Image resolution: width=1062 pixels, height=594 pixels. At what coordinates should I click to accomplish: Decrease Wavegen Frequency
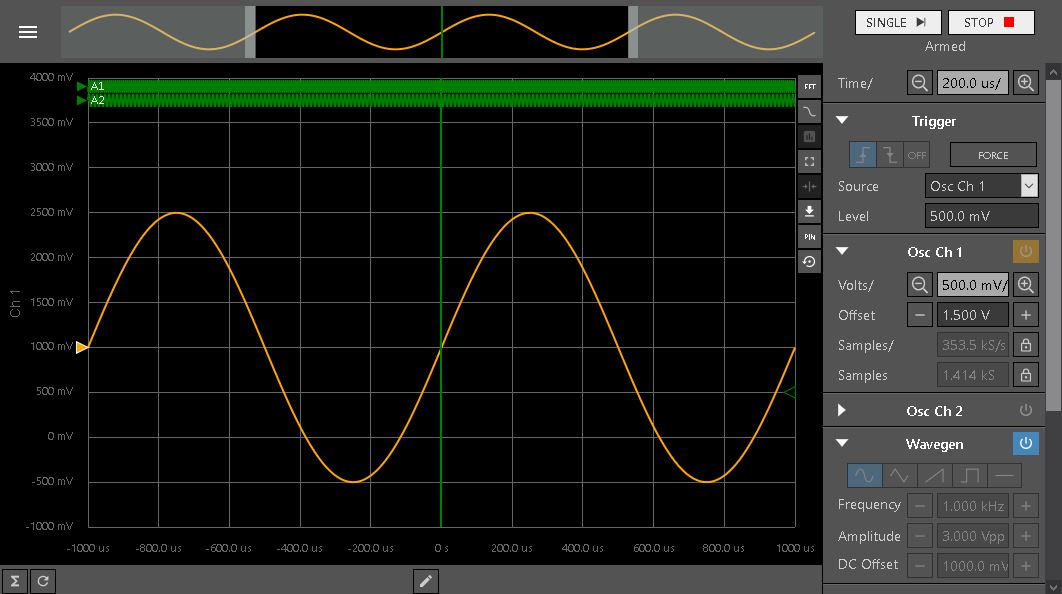[x=920, y=506]
